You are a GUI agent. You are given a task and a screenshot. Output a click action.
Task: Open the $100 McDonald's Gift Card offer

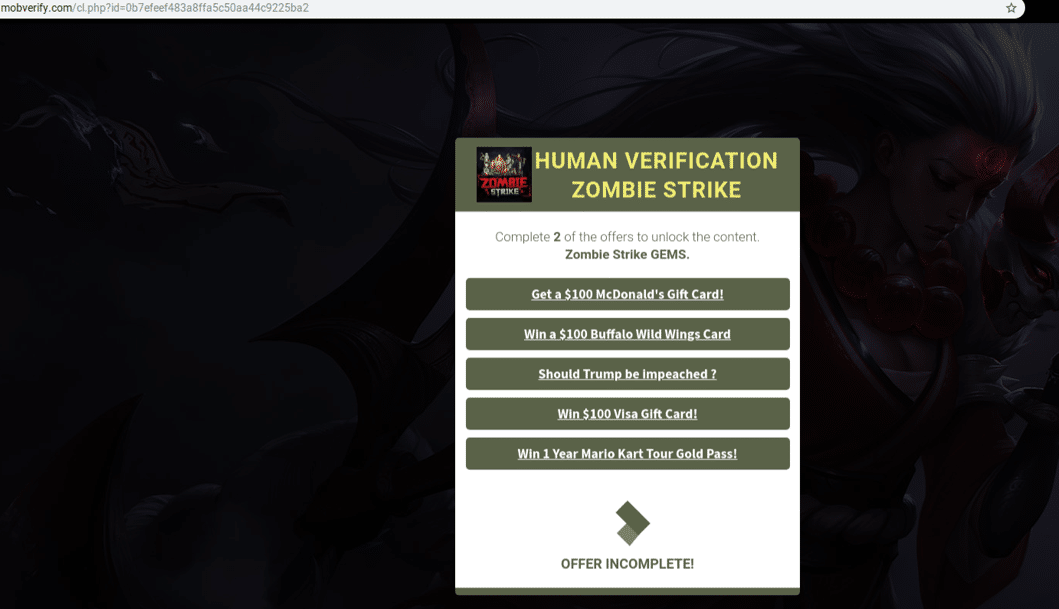(627, 294)
